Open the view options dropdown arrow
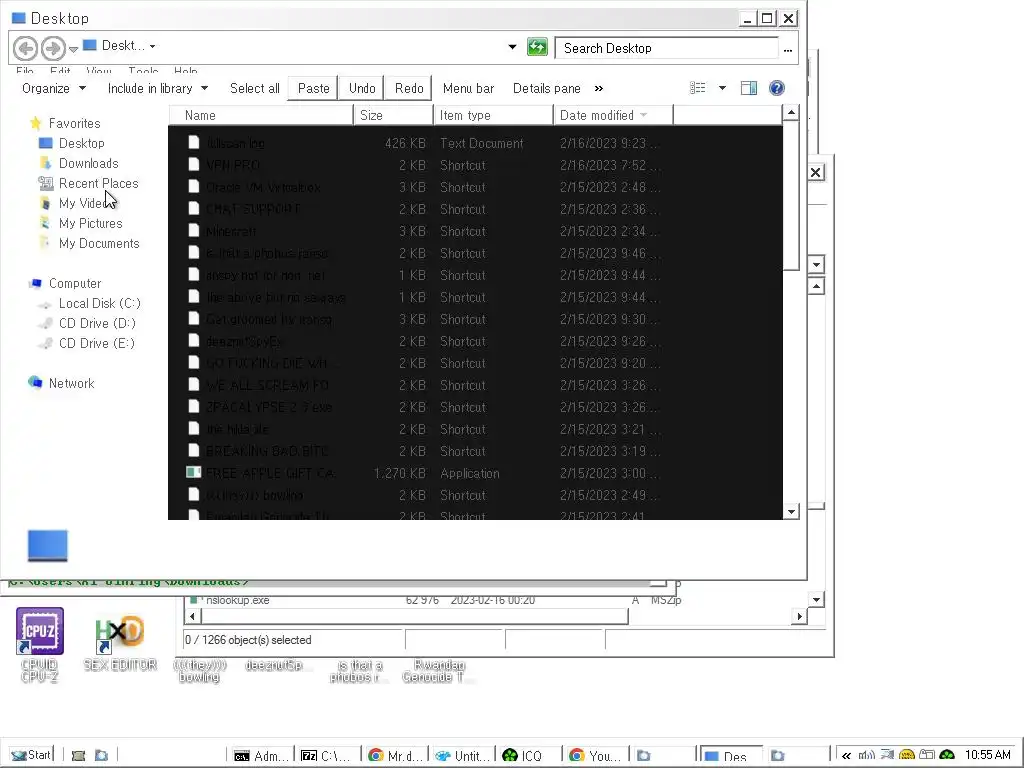This screenshot has height=768, width=1024. tap(722, 88)
